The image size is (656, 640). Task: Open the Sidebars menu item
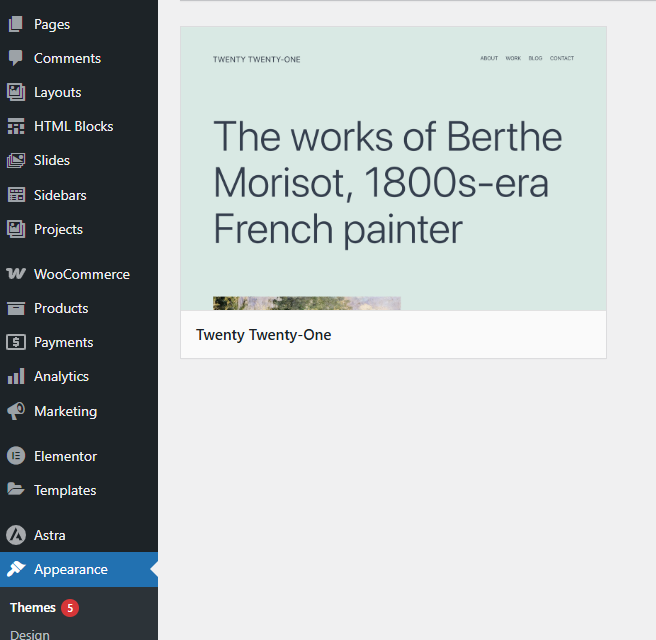coord(60,195)
